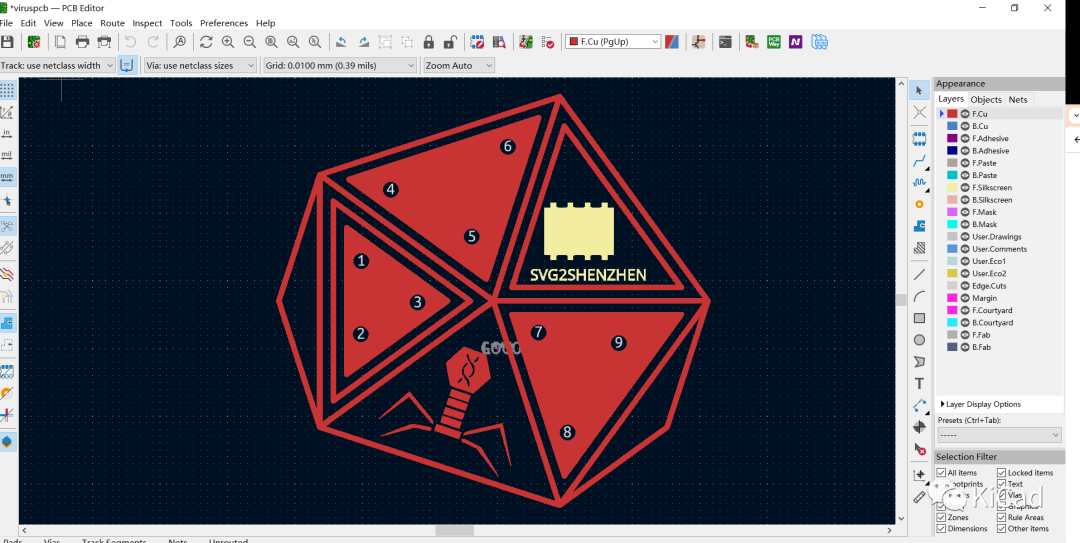Toggle the Zones filter checkbox

point(941,518)
